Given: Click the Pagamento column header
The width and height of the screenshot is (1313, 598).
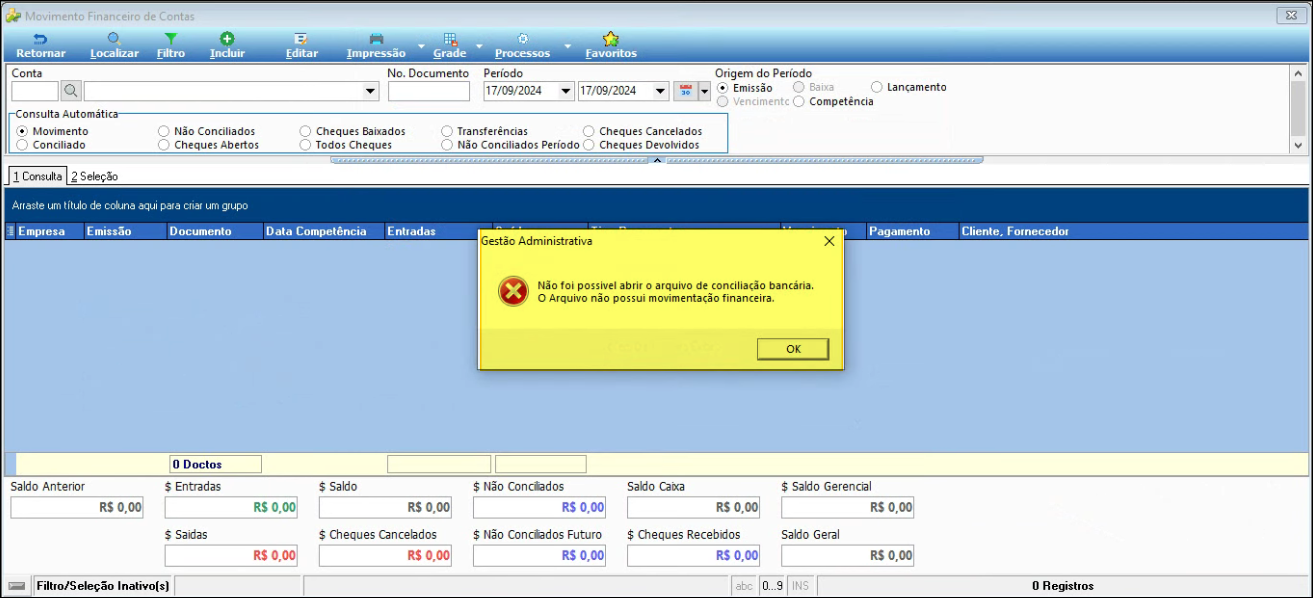Looking at the screenshot, I should [912, 231].
